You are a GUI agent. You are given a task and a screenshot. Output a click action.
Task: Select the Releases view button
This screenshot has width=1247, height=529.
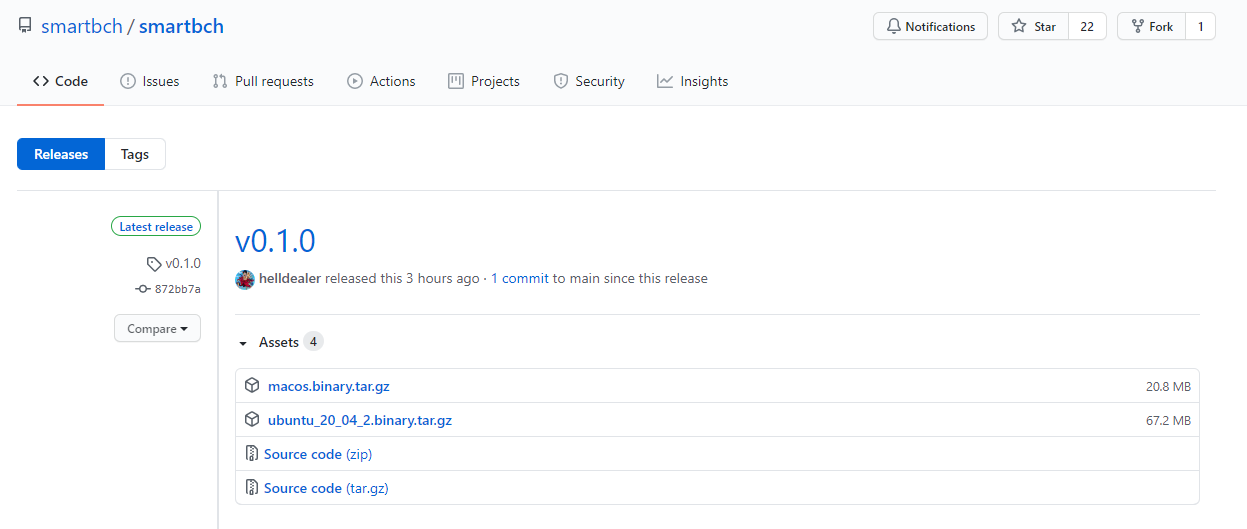tap(61, 154)
